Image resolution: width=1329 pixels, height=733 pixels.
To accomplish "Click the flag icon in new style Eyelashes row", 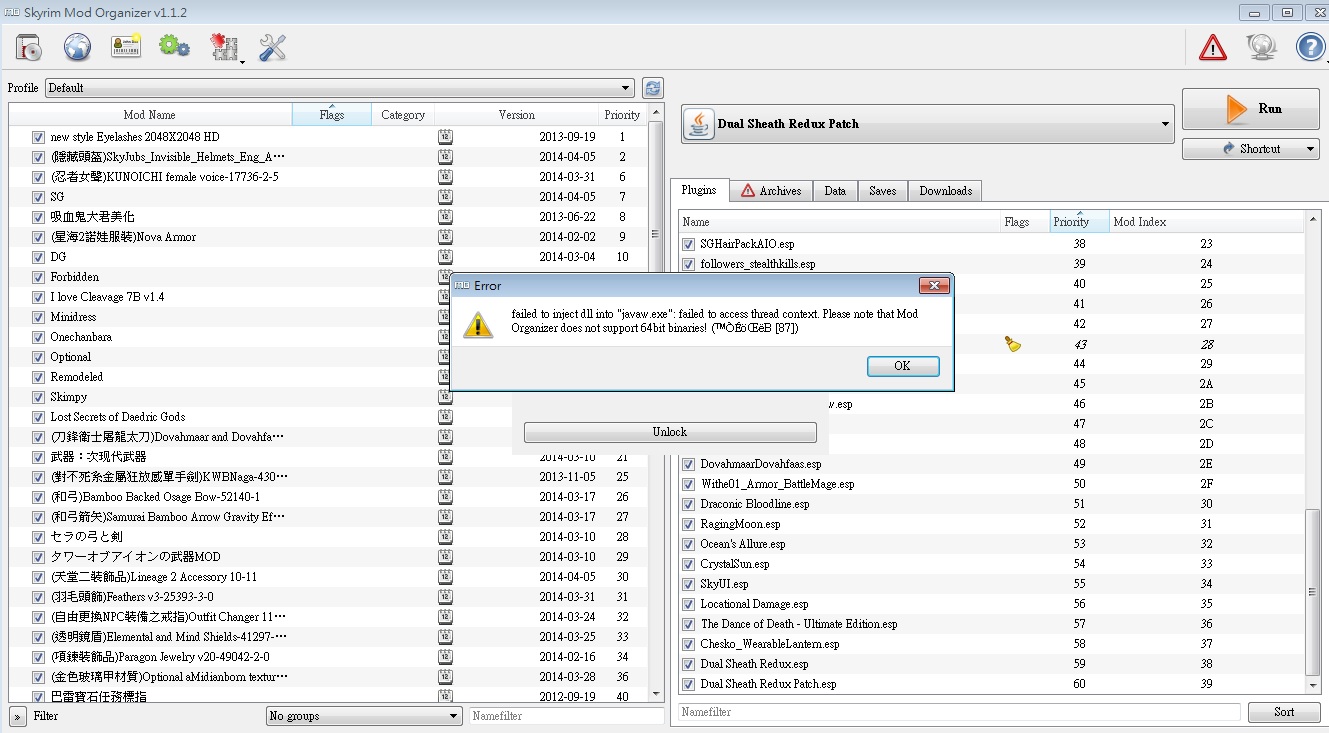I will click(x=445, y=137).
